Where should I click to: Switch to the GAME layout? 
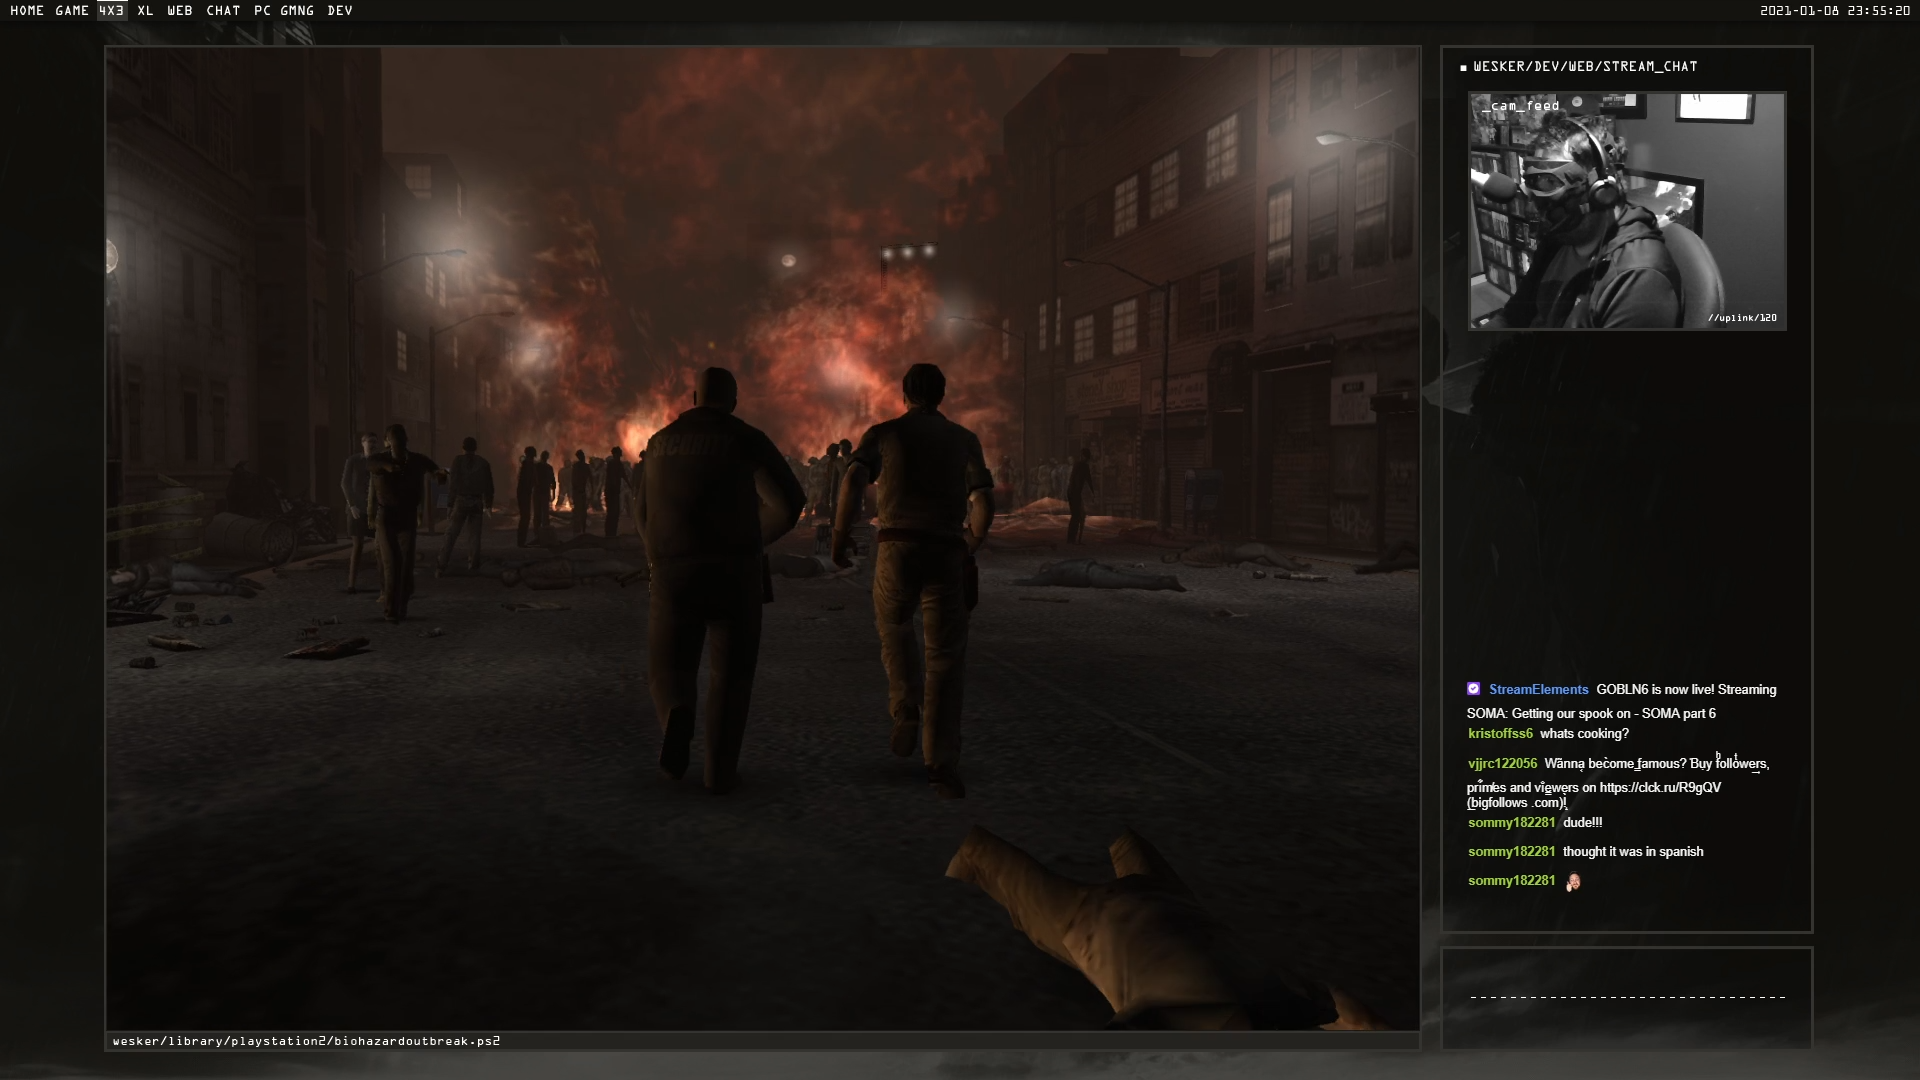72,11
